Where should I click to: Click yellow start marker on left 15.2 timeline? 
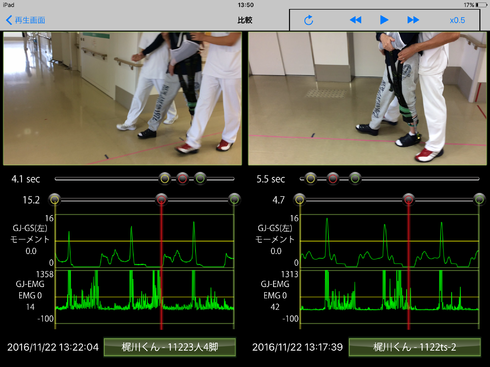point(55,200)
